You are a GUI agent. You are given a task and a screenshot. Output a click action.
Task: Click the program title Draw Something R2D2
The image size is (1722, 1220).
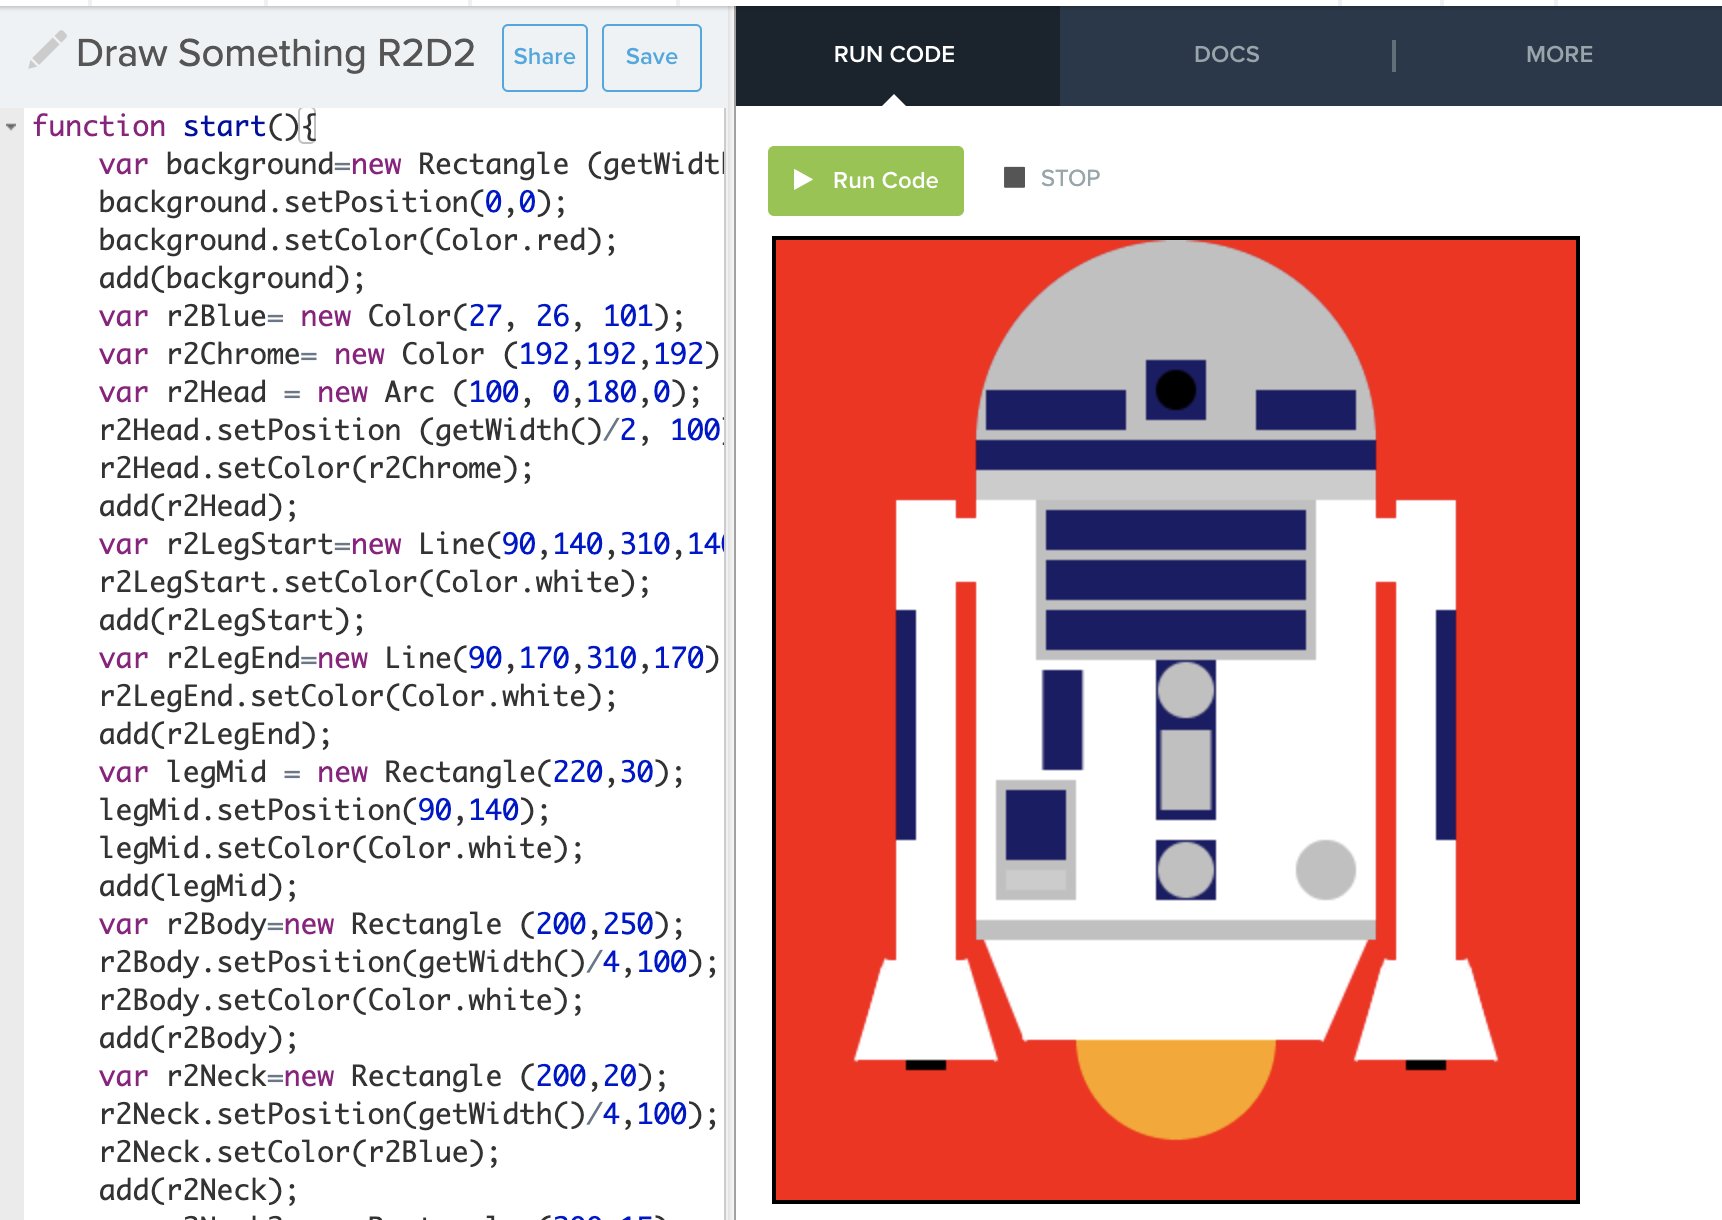tap(276, 53)
